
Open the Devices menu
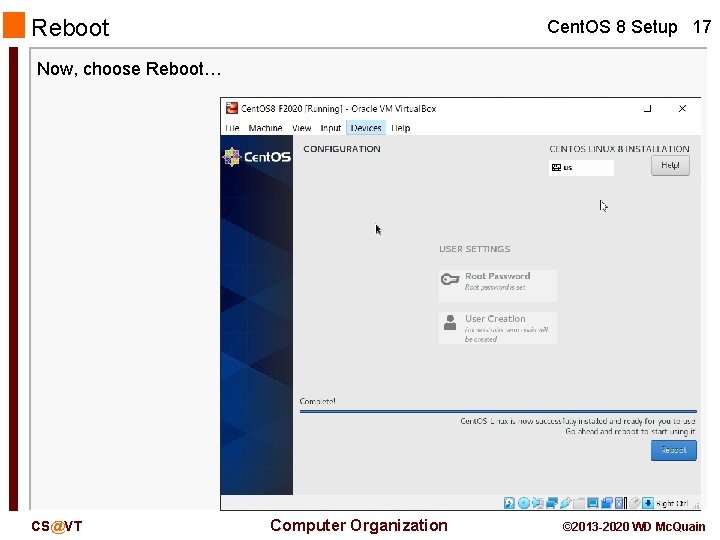point(366,128)
